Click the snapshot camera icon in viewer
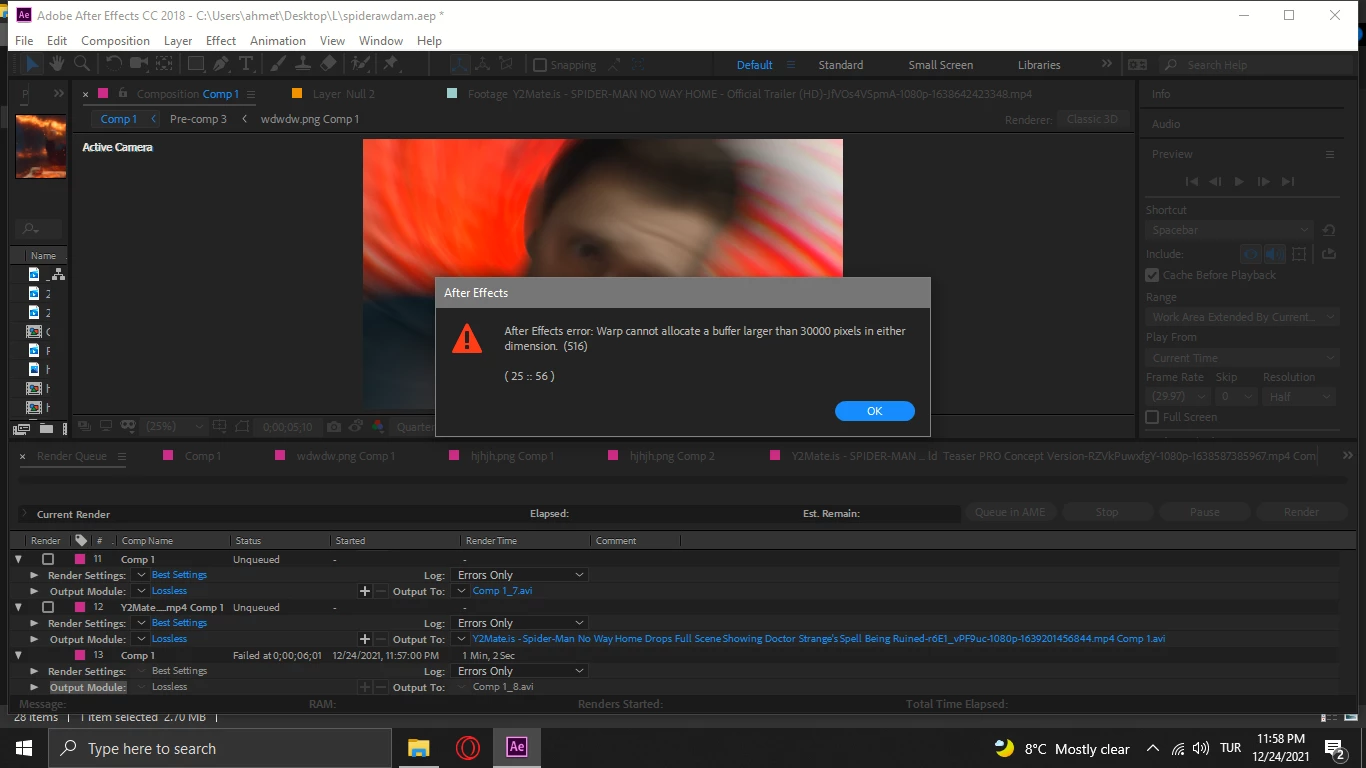 tap(334, 426)
